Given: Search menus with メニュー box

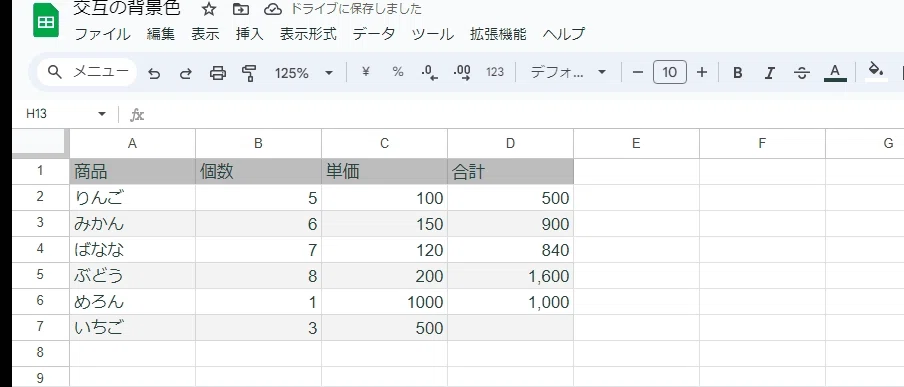Looking at the screenshot, I should tap(86, 73).
